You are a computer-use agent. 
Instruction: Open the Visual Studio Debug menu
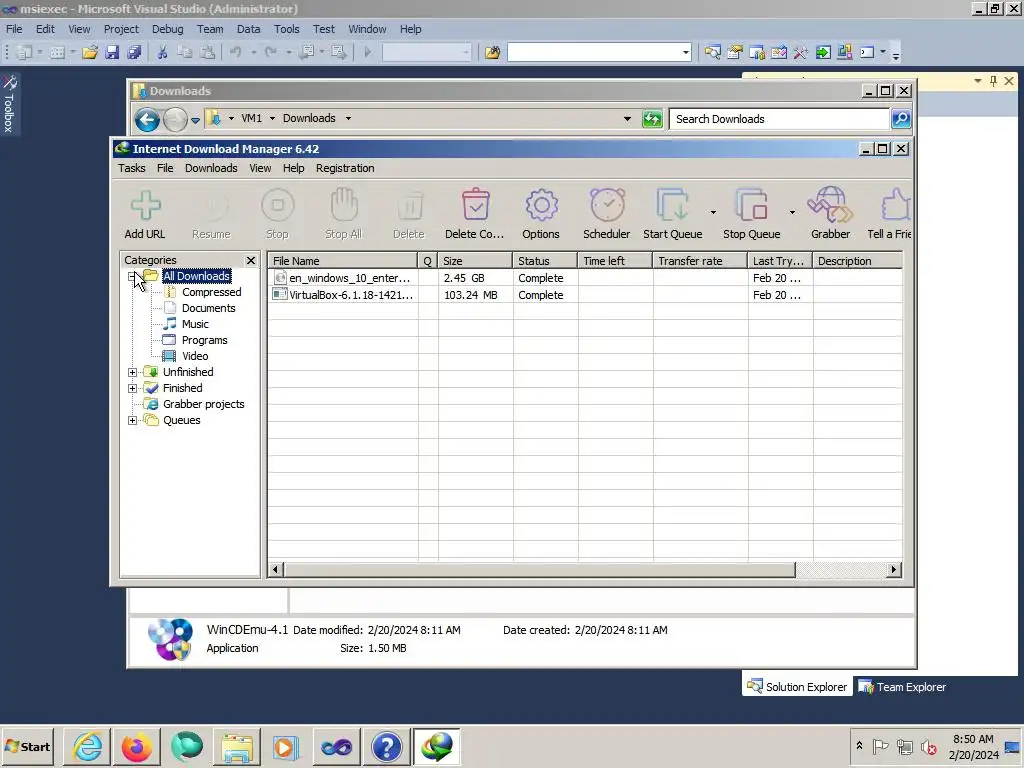click(x=167, y=29)
